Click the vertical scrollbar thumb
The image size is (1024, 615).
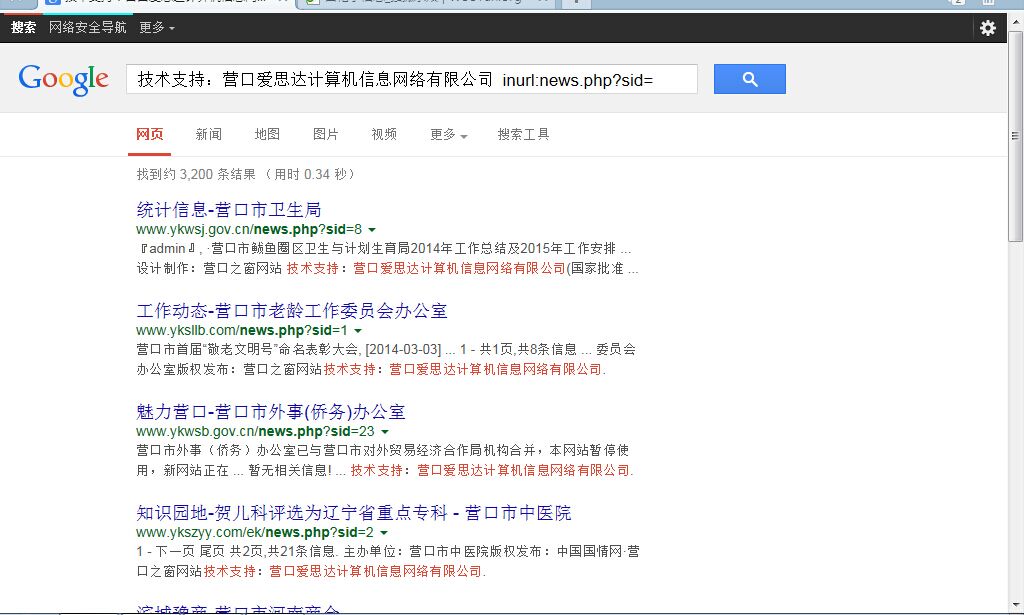(x=1016, y=136)
